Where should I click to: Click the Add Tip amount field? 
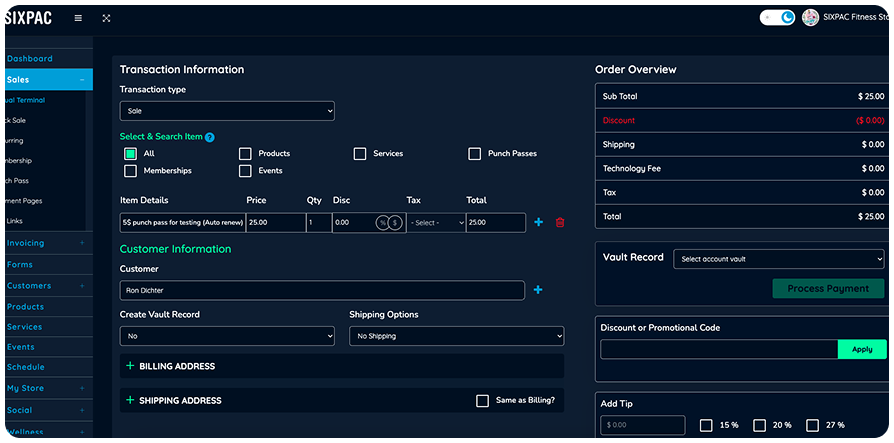coord(643,425)
